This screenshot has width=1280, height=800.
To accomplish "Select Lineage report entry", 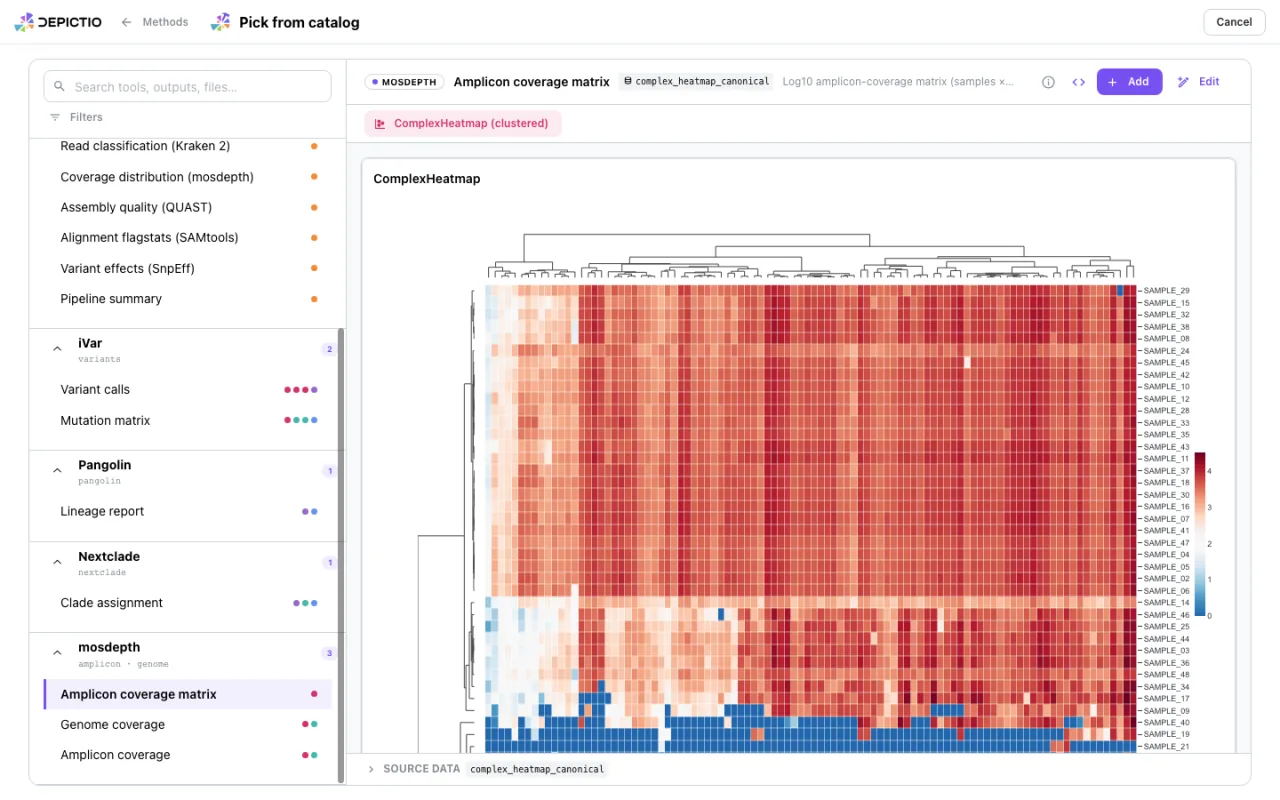I will (188, 511).
